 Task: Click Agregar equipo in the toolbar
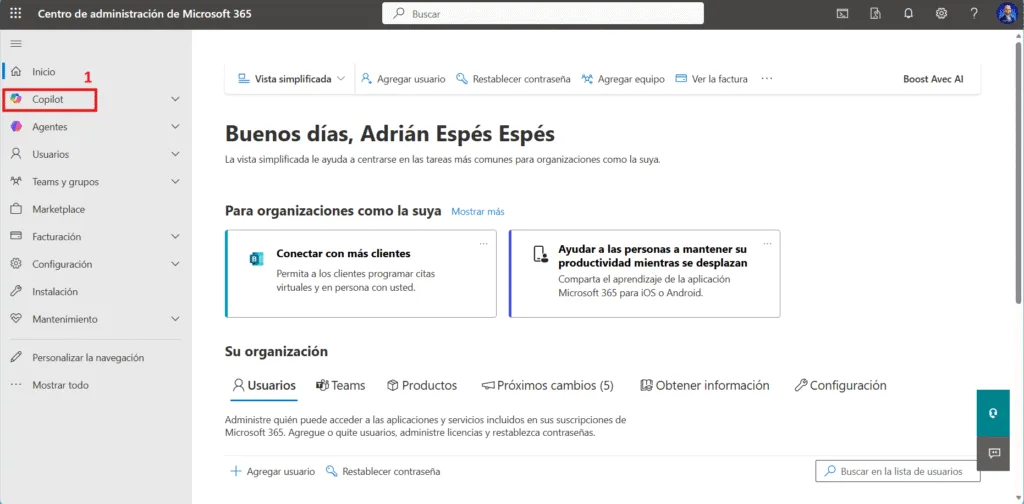click(x=623, y=79)
